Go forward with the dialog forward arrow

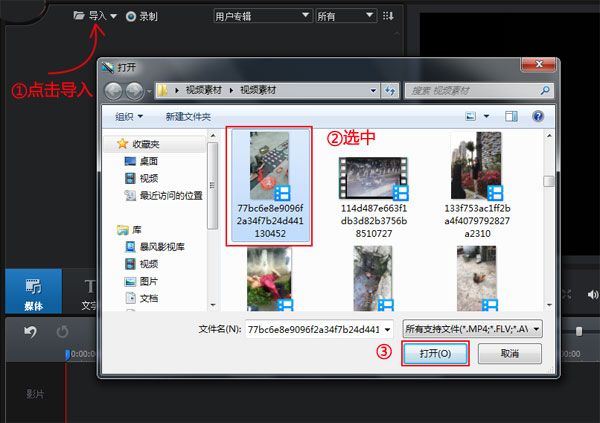(134, 91)
